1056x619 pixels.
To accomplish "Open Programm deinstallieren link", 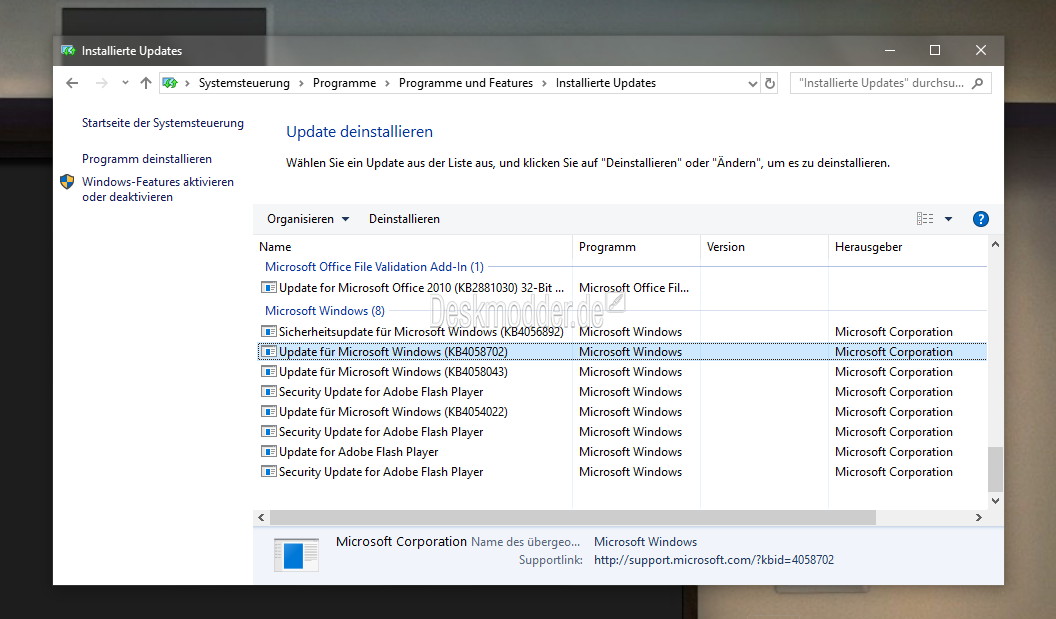I will pos(147,159).
